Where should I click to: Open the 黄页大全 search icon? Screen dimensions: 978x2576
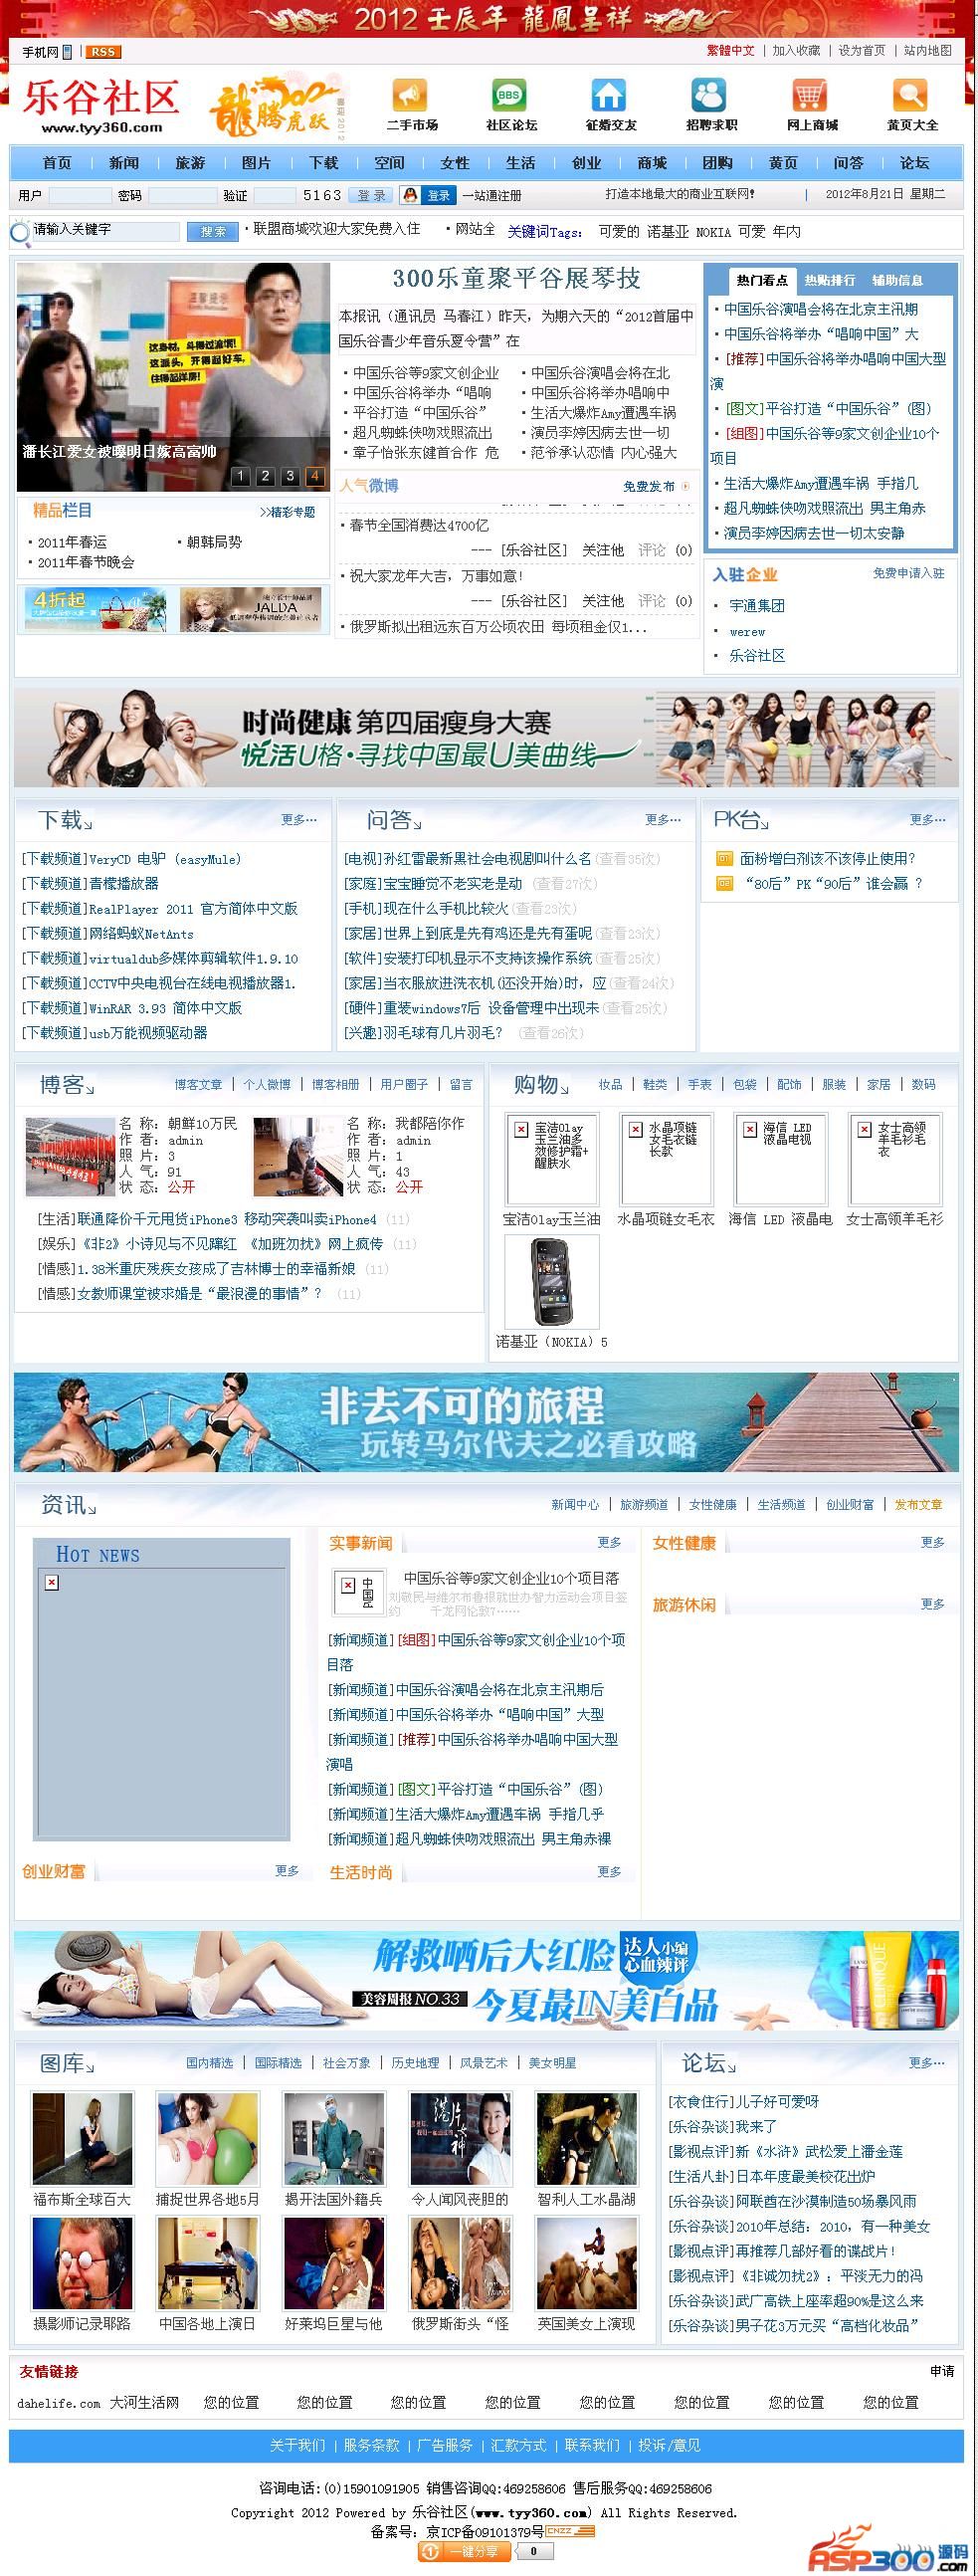coord(909,95)
